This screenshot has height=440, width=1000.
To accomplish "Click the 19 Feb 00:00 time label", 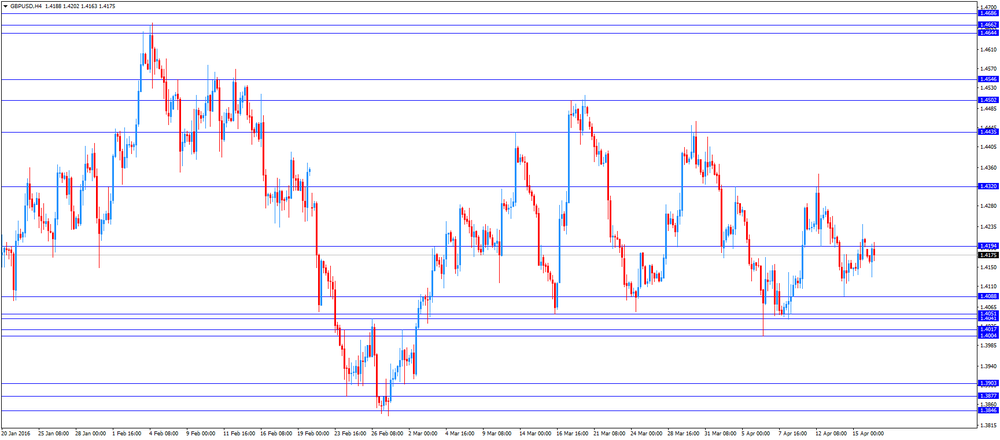I will 313,432.
